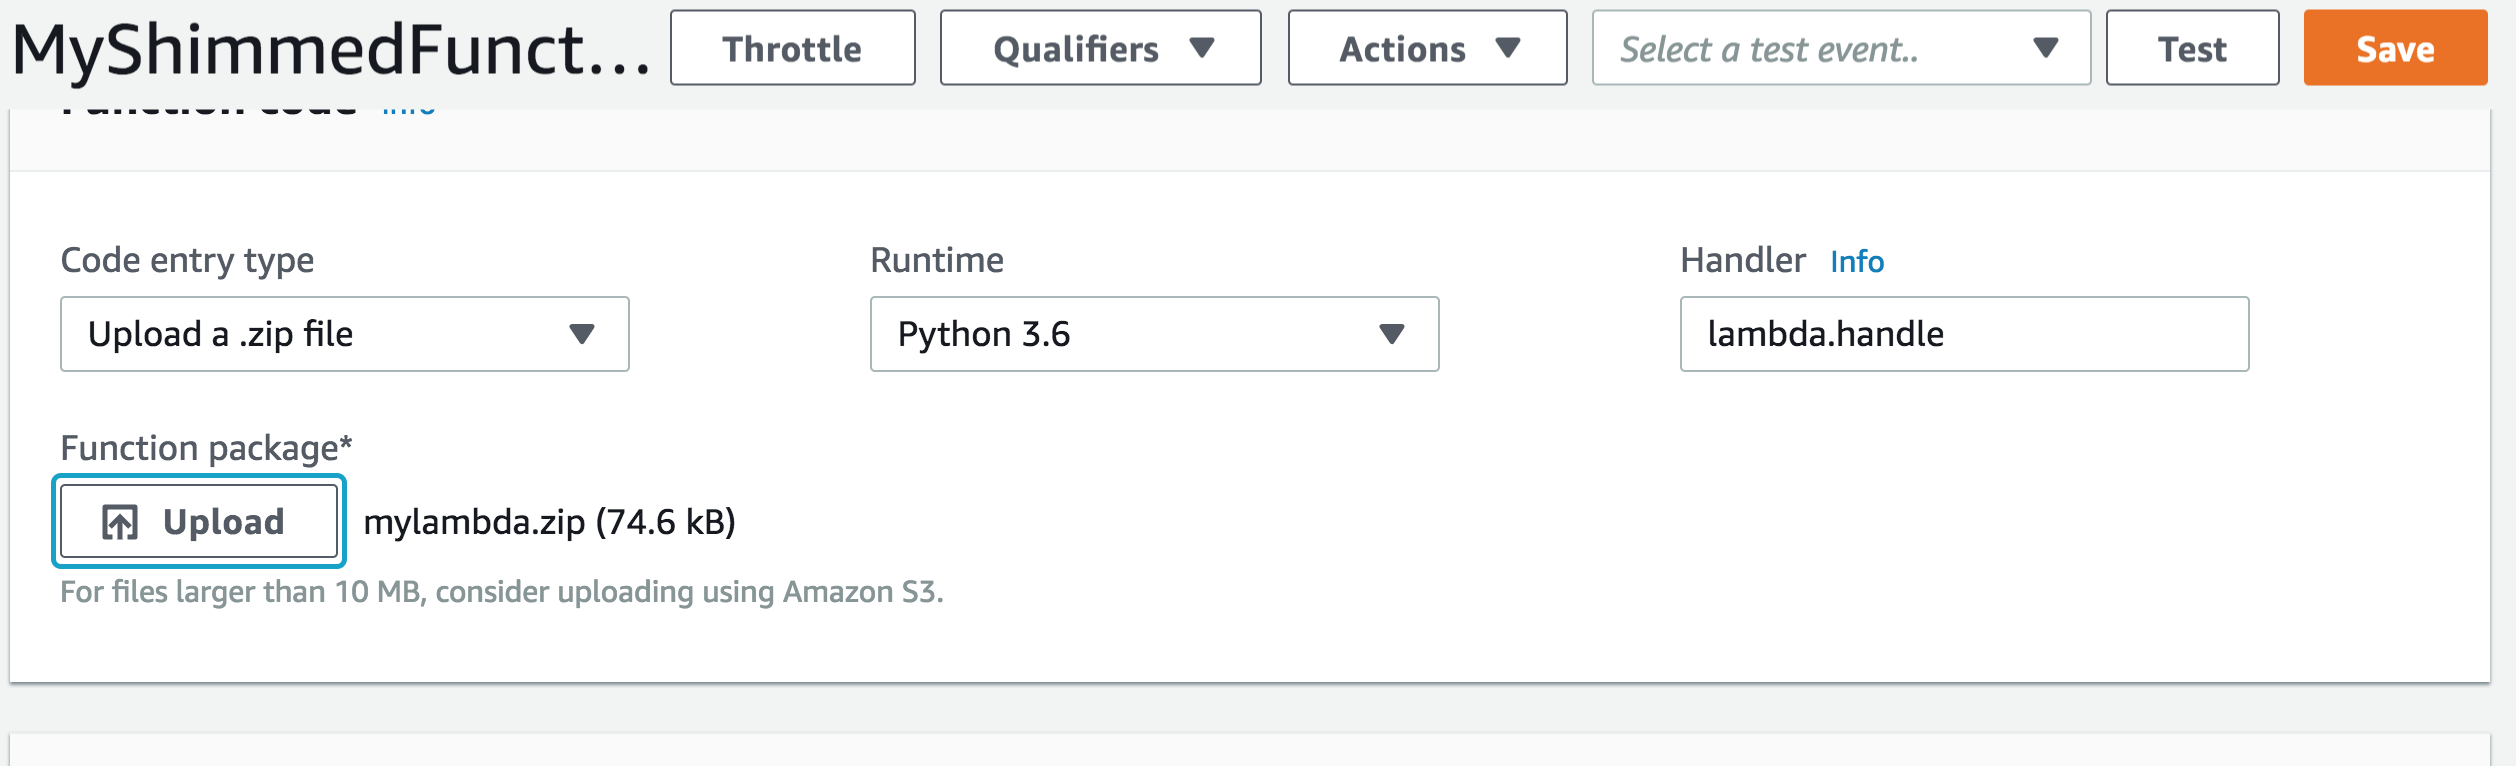Open the Handler Info link

[x=1857, y=262]
